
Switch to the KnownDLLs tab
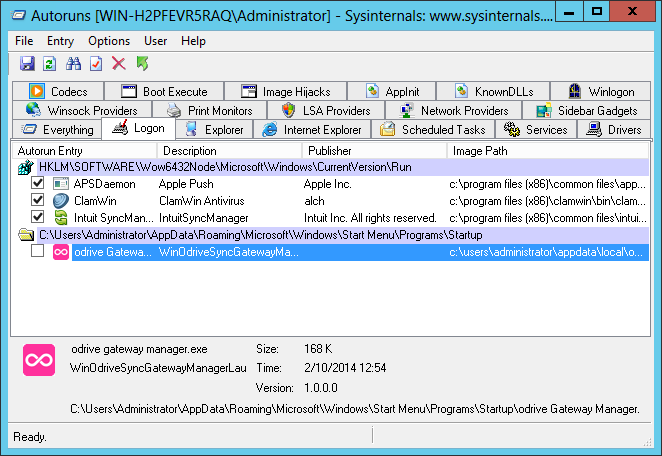(493, 91)
